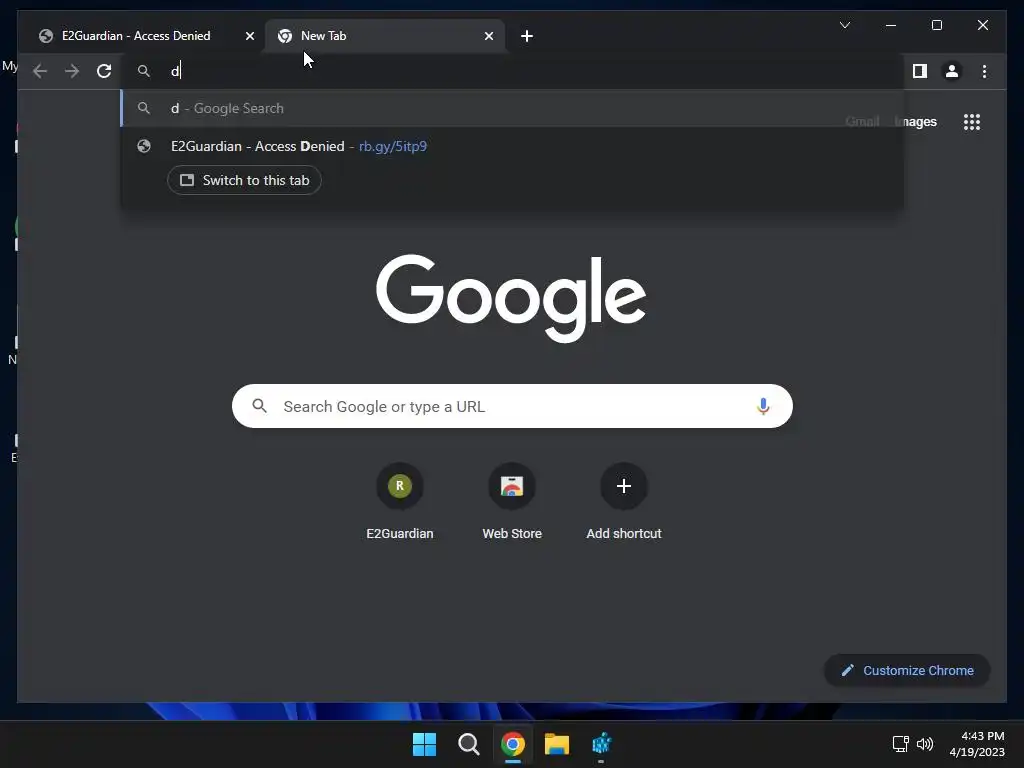
Task: Open the profile avatar menu
Action: point(952,71)
